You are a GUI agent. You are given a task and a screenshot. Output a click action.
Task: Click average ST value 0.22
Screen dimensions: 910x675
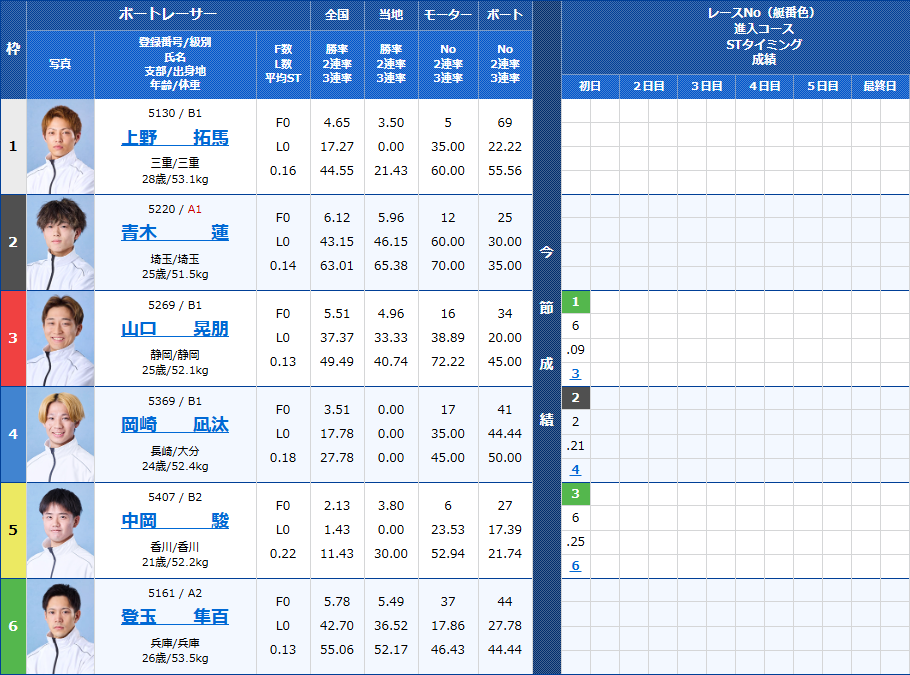coord(283,554)
